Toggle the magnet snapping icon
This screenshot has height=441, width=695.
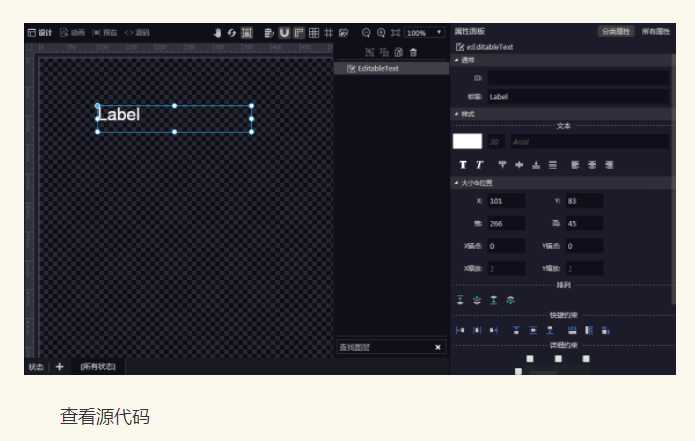284,33
